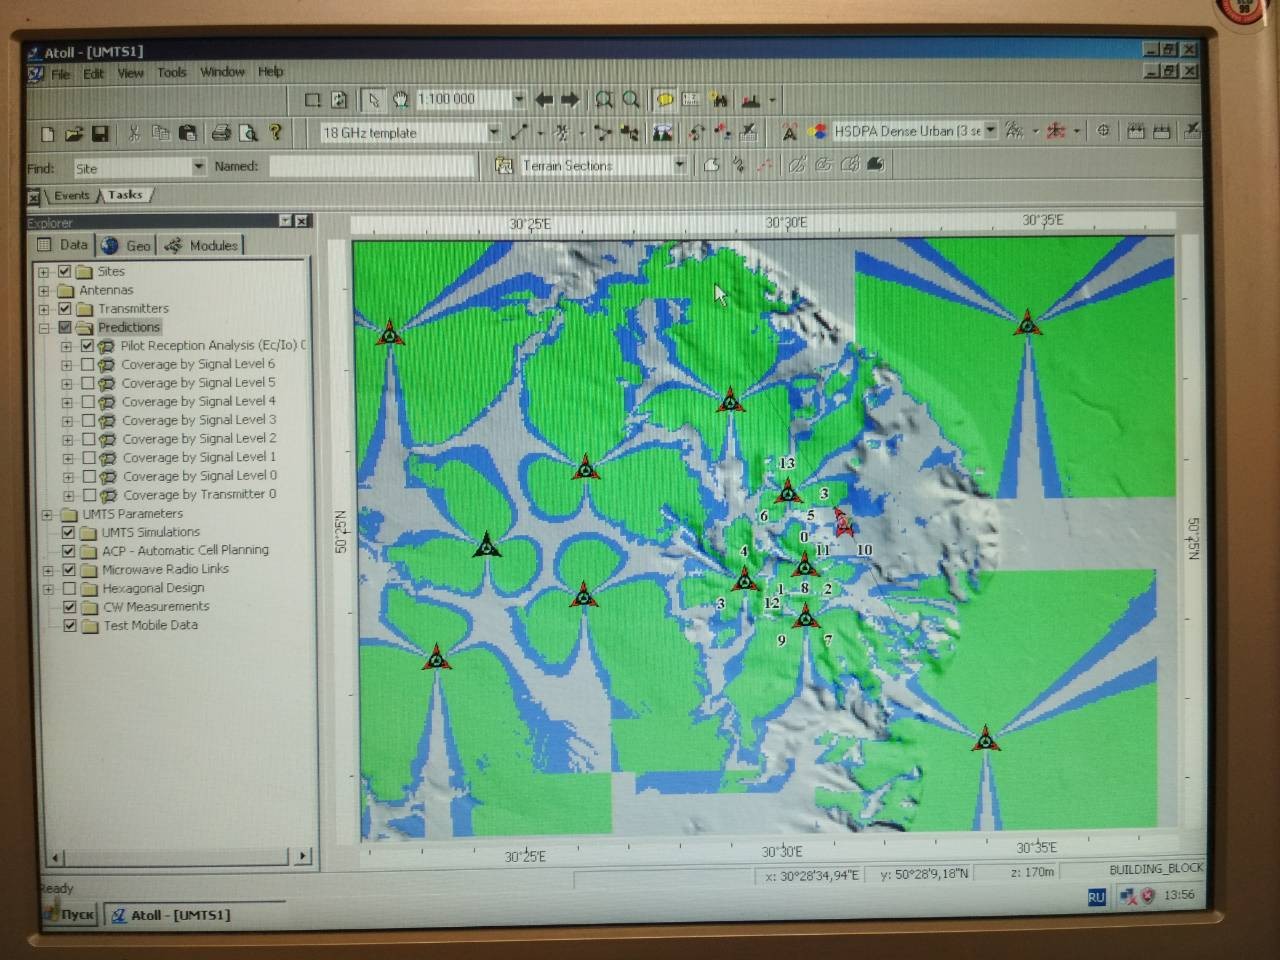The height and width of the screenshot is (960, 1280).
Task: Open a file via folder icon
Action: 73,133
